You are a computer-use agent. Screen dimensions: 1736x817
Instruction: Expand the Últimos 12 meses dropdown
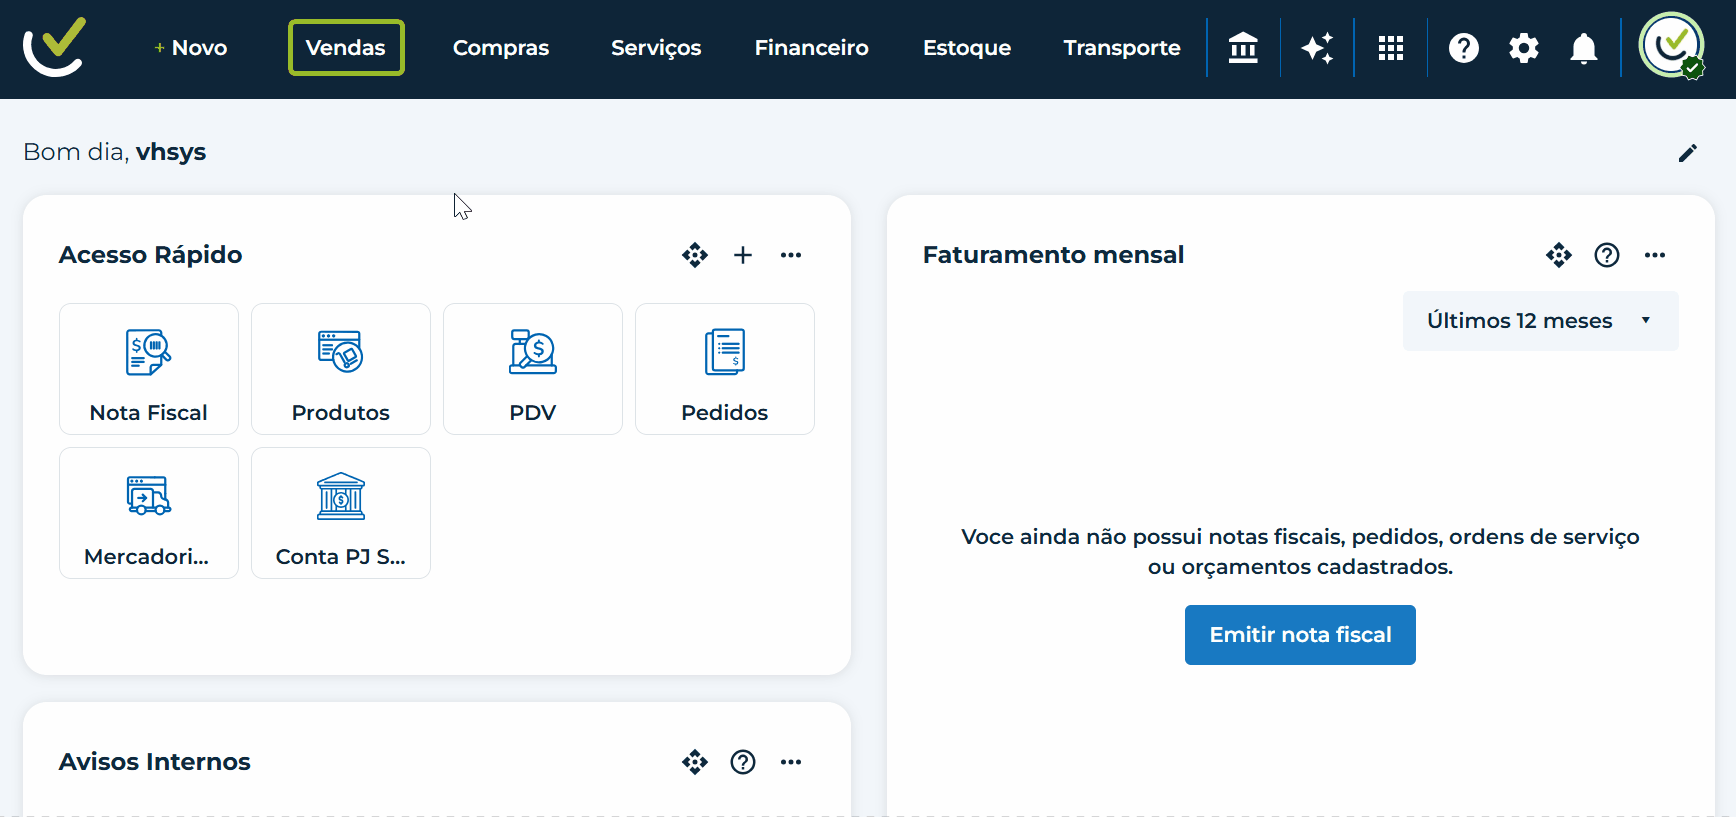click(1541, 321)
